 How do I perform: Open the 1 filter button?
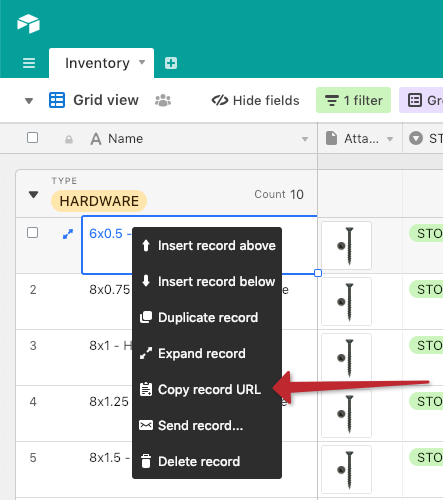coord(353,100)
